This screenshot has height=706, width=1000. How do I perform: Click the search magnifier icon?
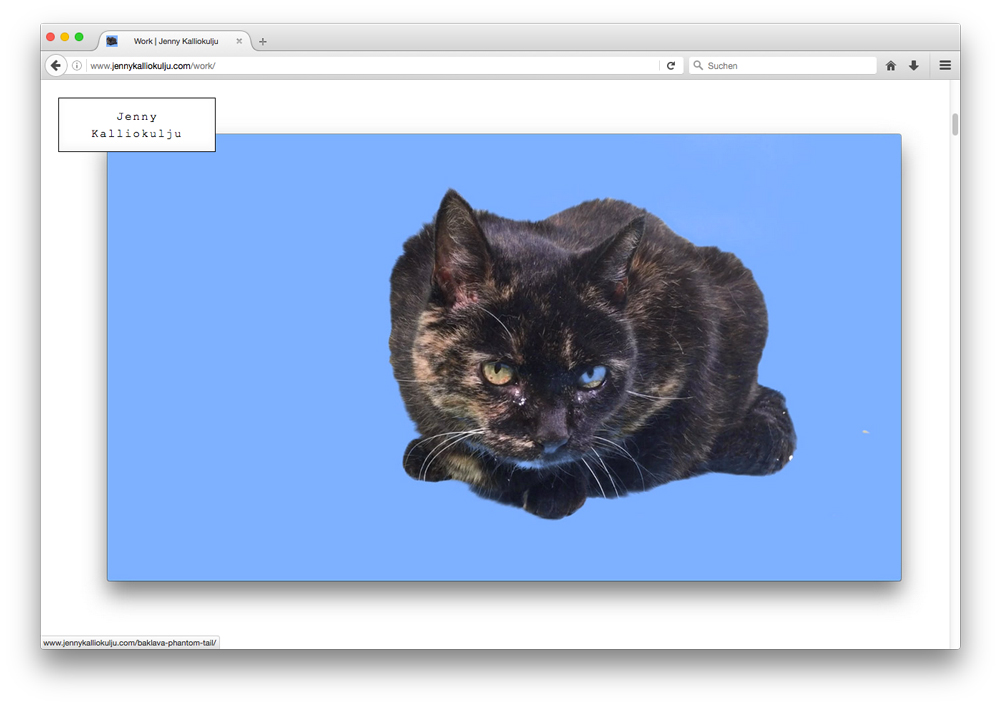698,65
